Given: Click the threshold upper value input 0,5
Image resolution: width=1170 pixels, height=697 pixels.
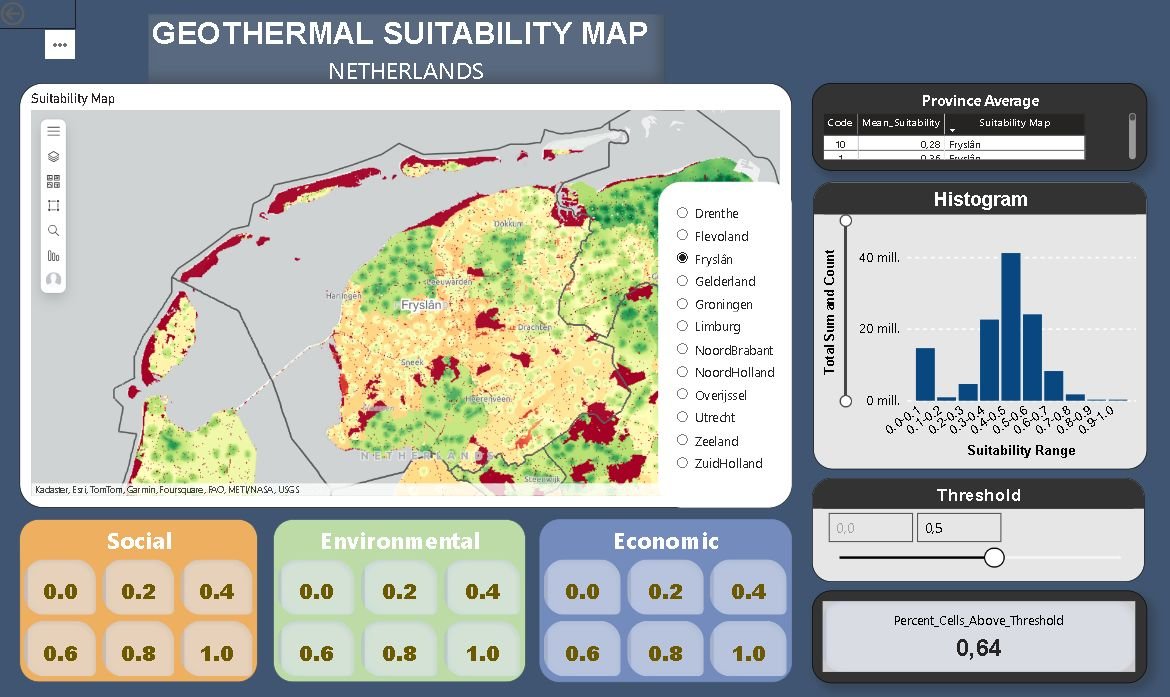Looking at the screenshot, I should (958, 528).
